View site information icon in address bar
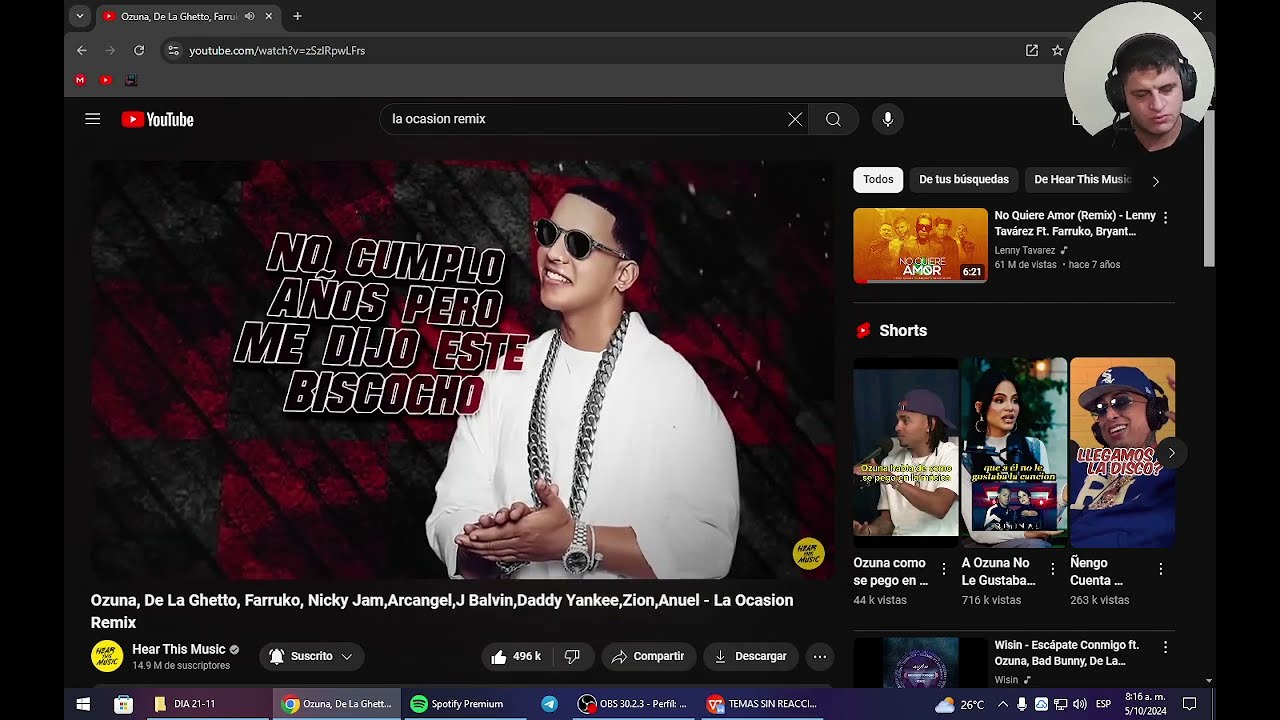The image size is (1280, 720). point(173,50)
